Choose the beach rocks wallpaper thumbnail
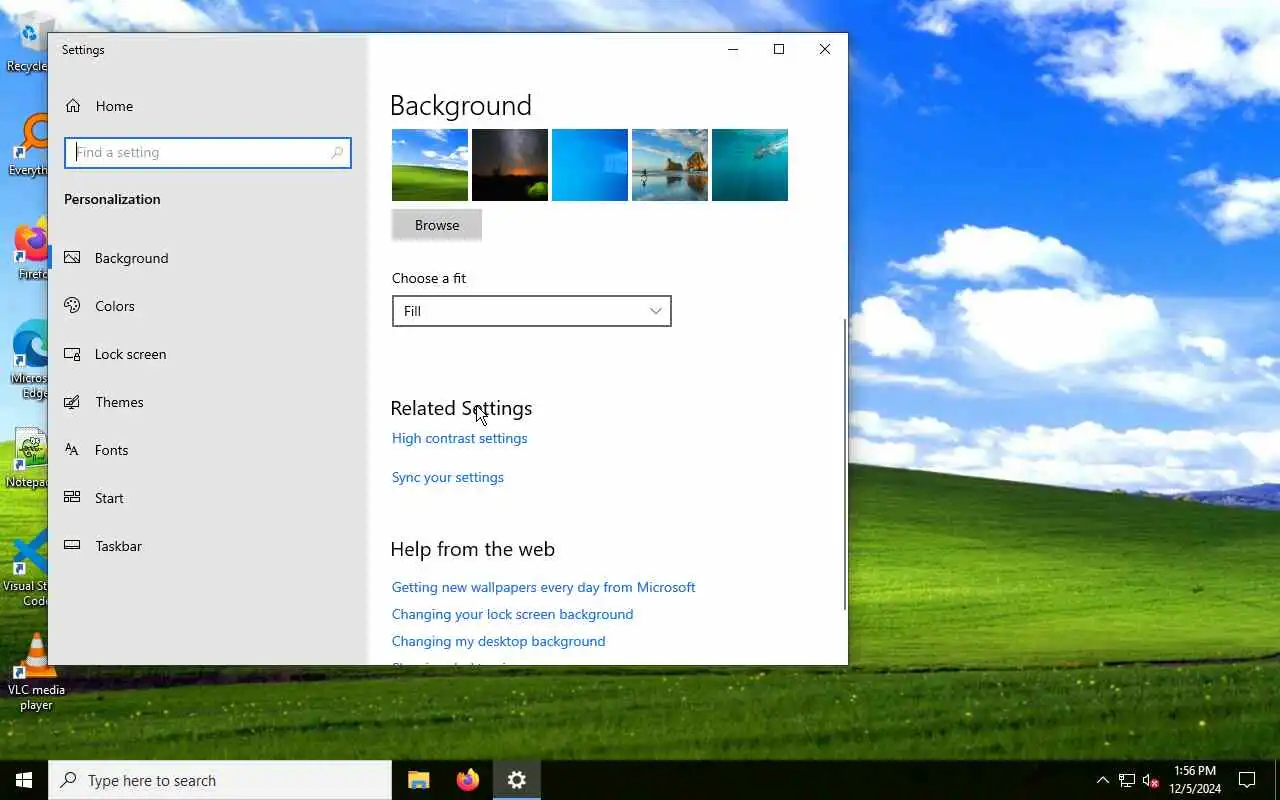 pyautogui.click(x=670, y=165)
